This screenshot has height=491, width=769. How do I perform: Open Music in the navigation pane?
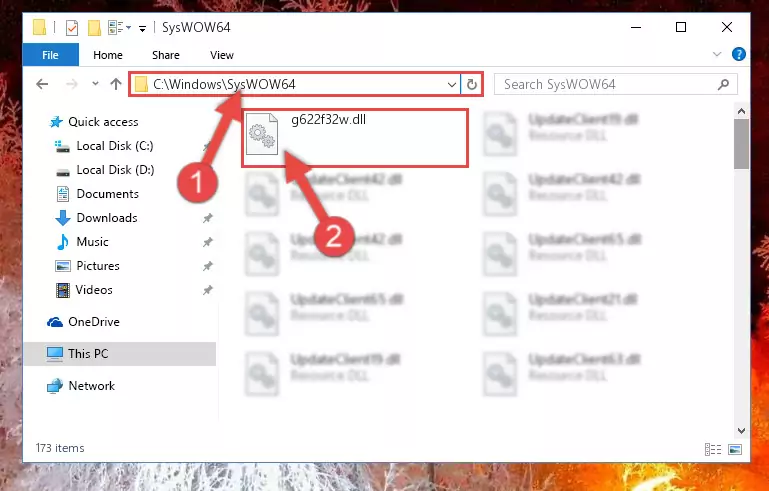pos(92,242)
